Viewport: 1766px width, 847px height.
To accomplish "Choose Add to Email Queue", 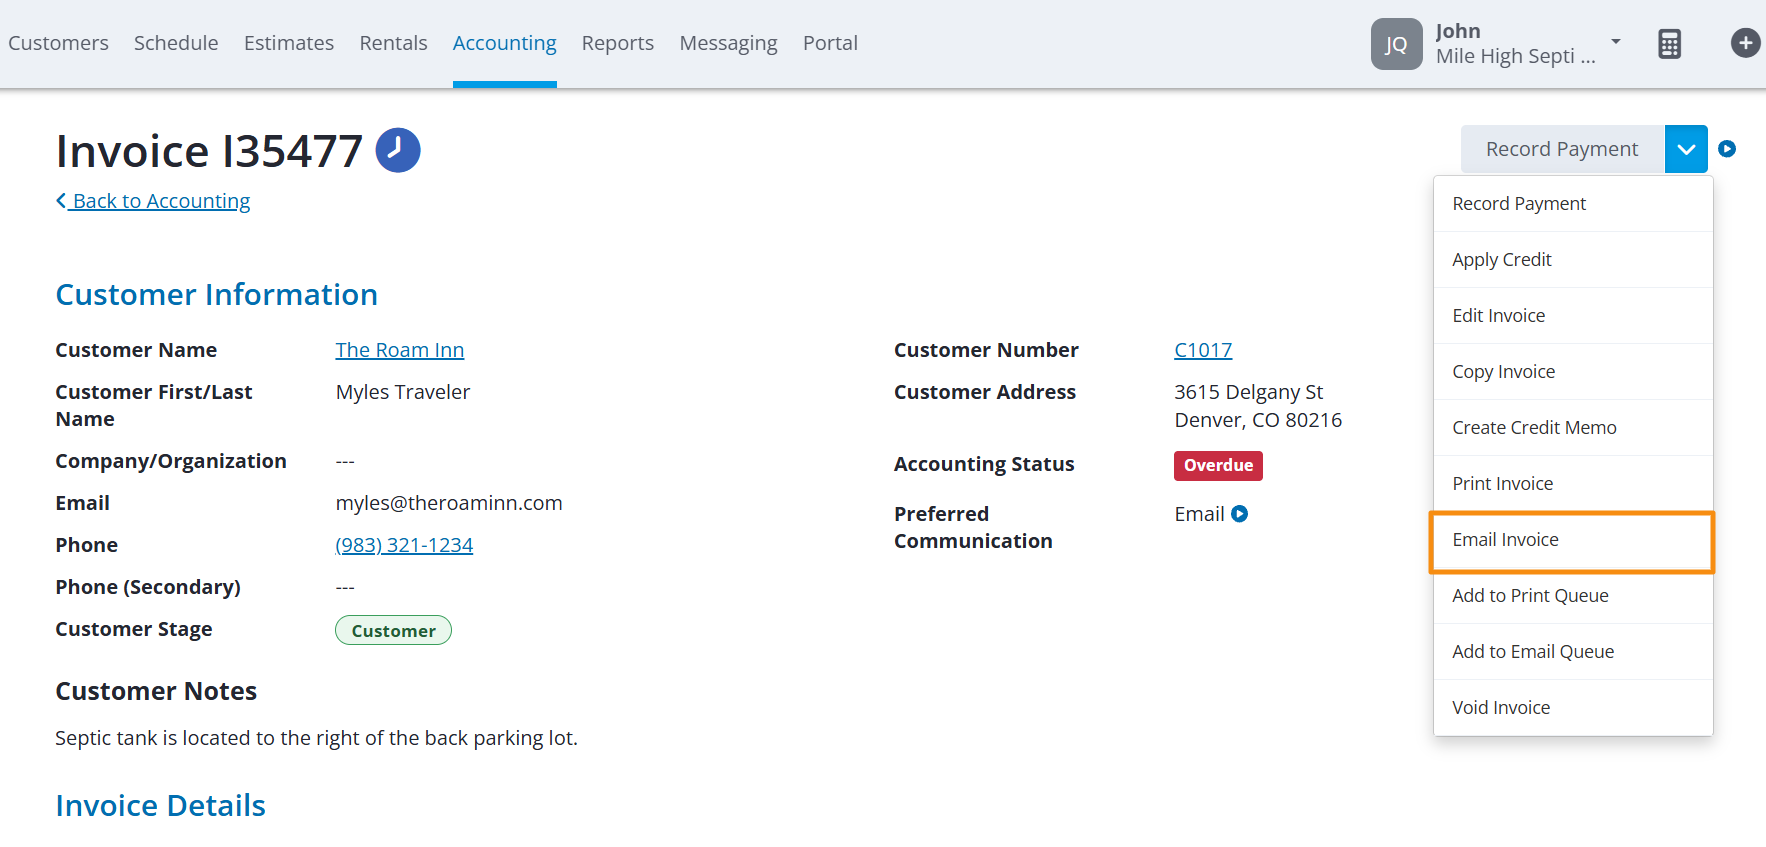I will click(1573, 652).
